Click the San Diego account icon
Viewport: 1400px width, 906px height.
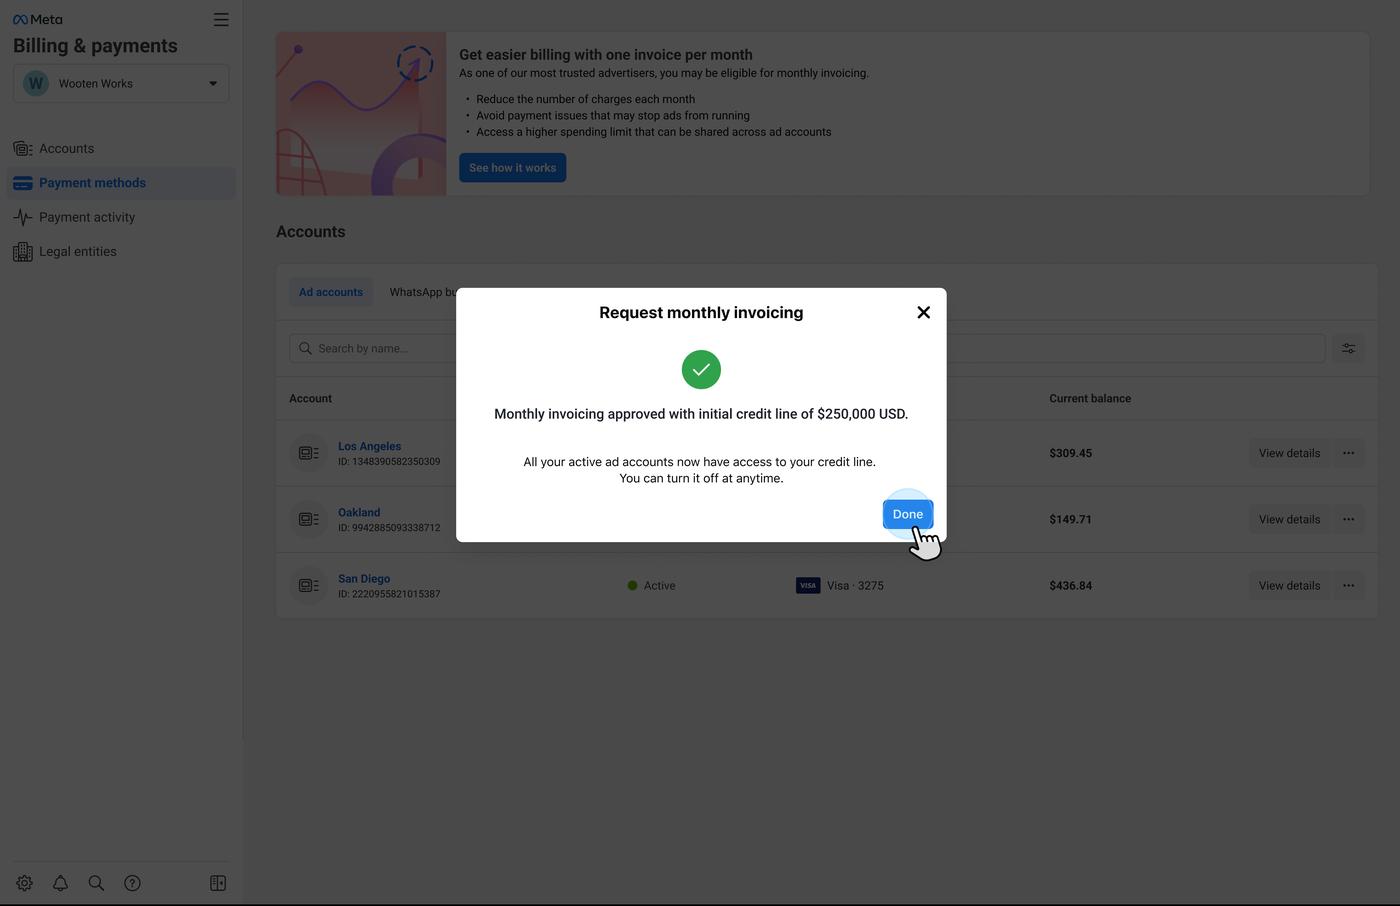pos(309,585)
